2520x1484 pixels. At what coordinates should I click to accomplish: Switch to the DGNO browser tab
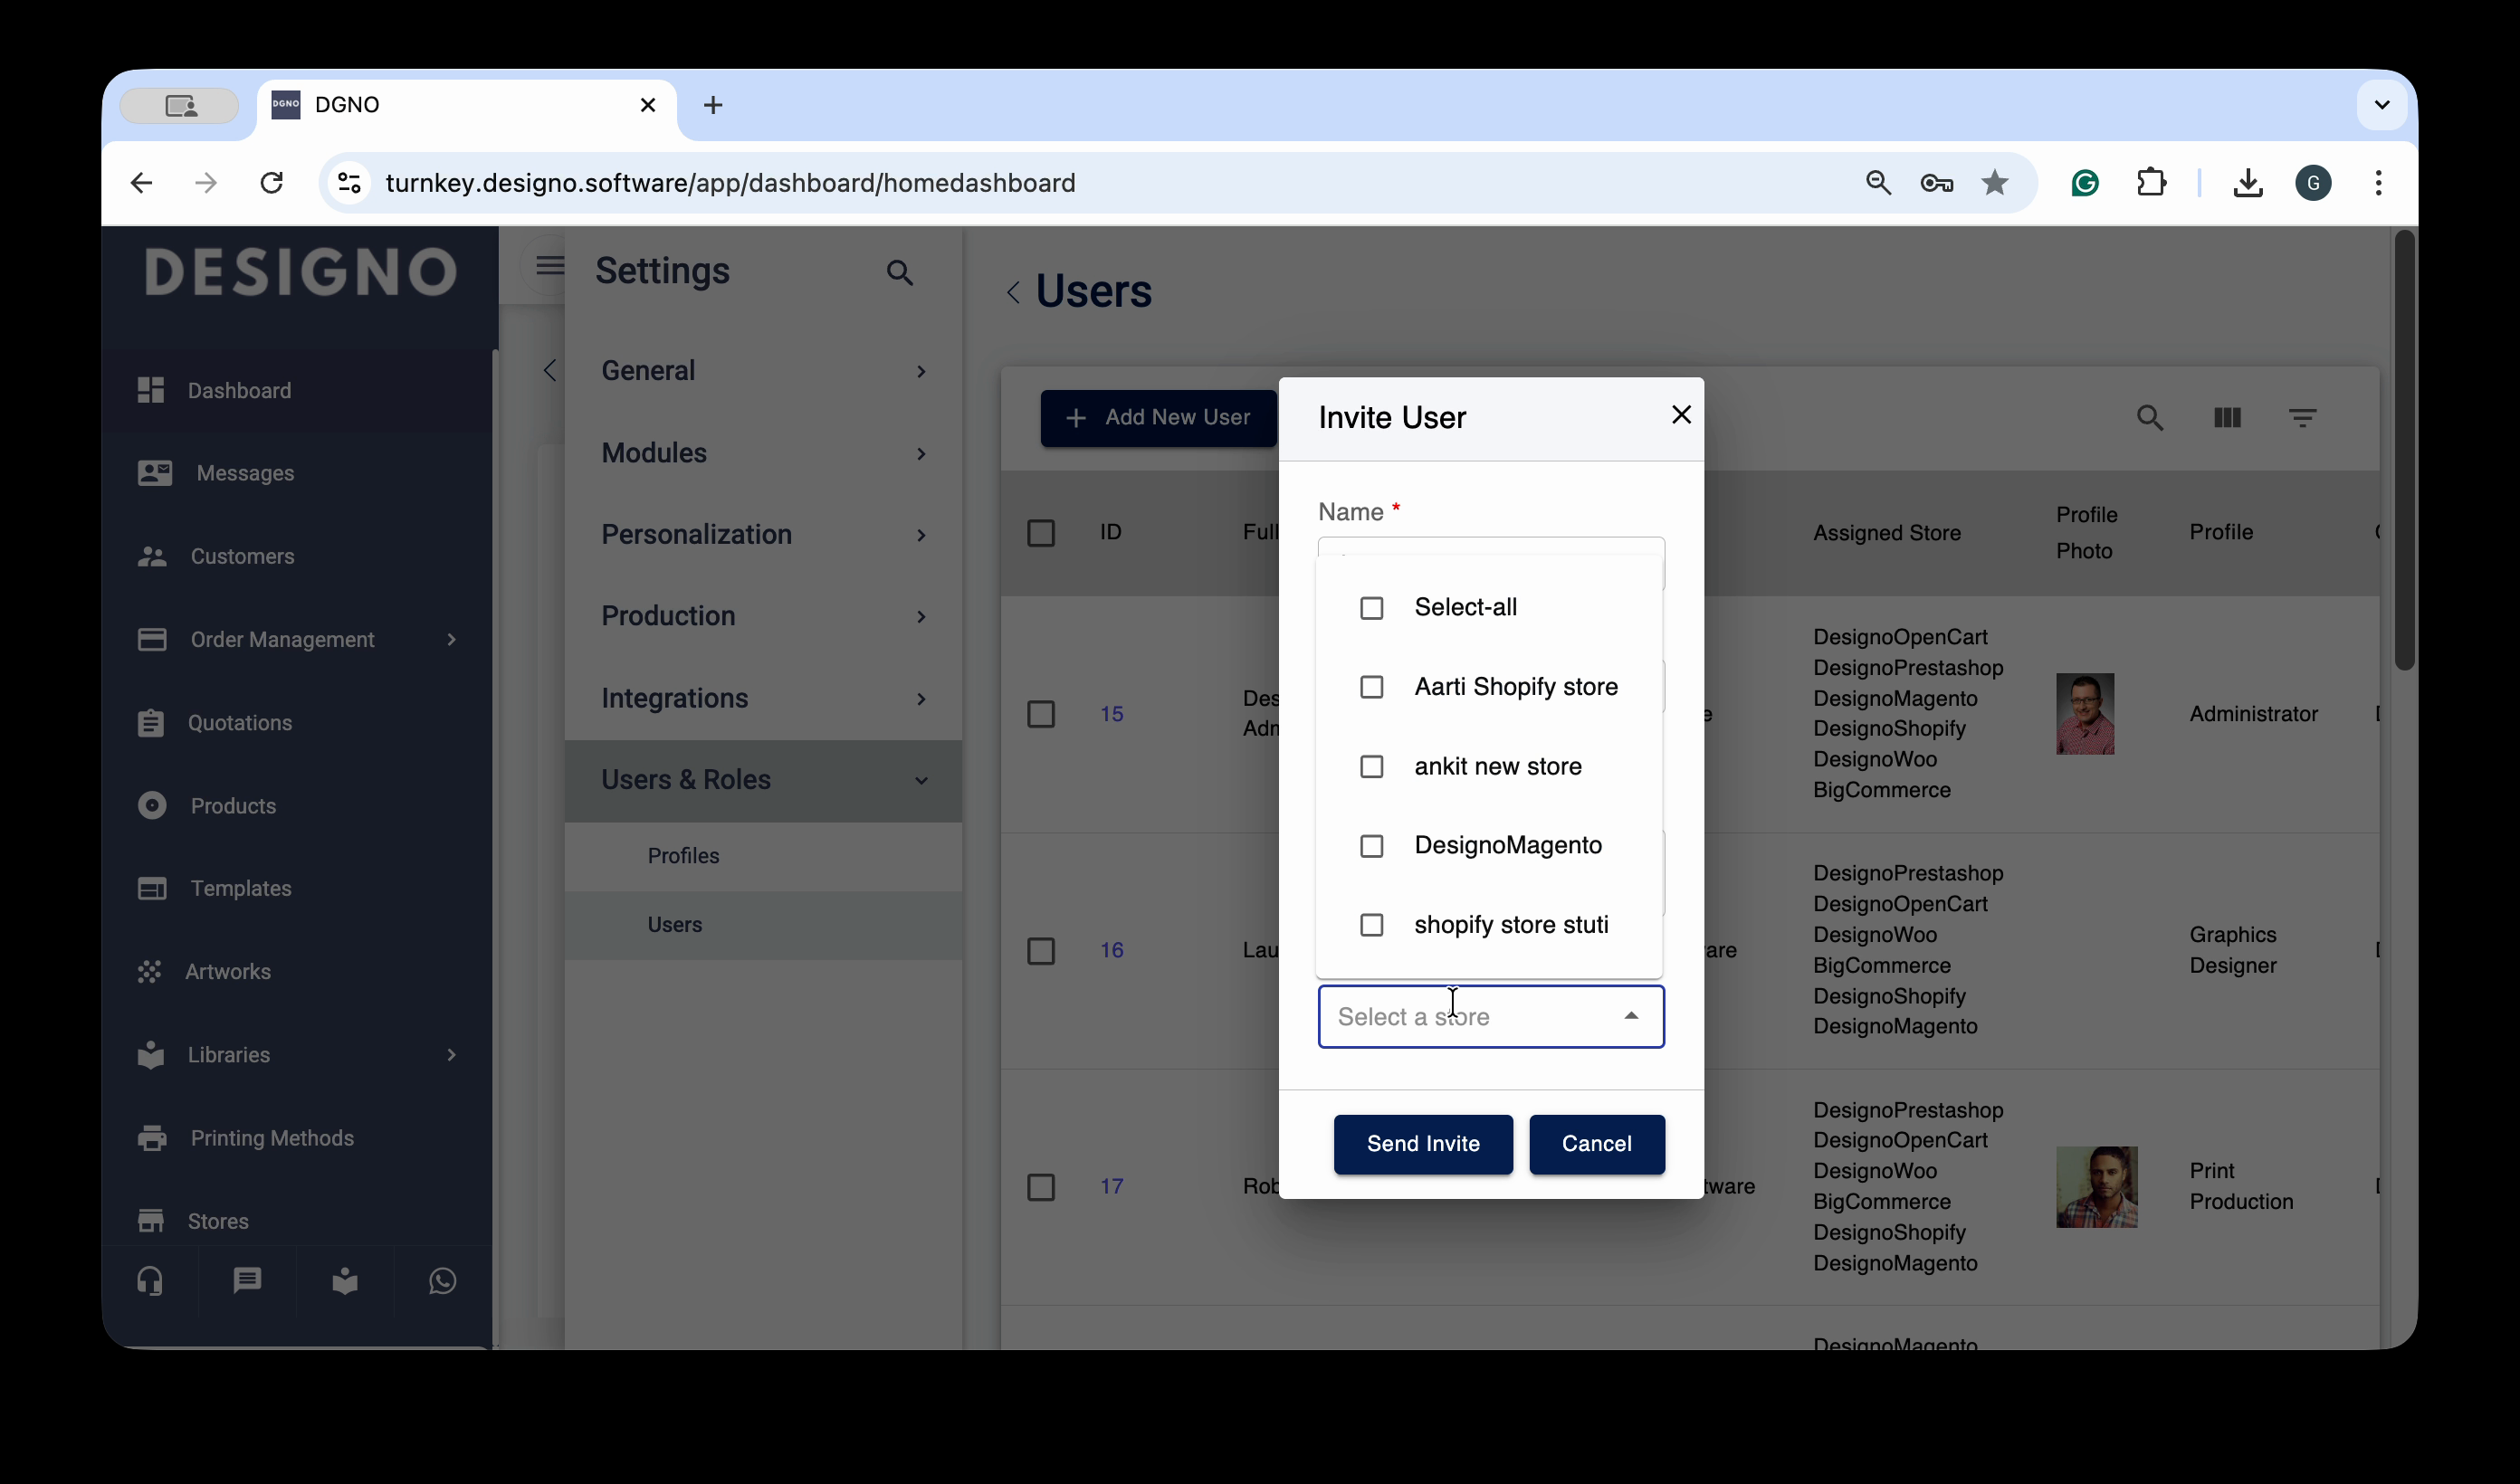click(466, 105)
